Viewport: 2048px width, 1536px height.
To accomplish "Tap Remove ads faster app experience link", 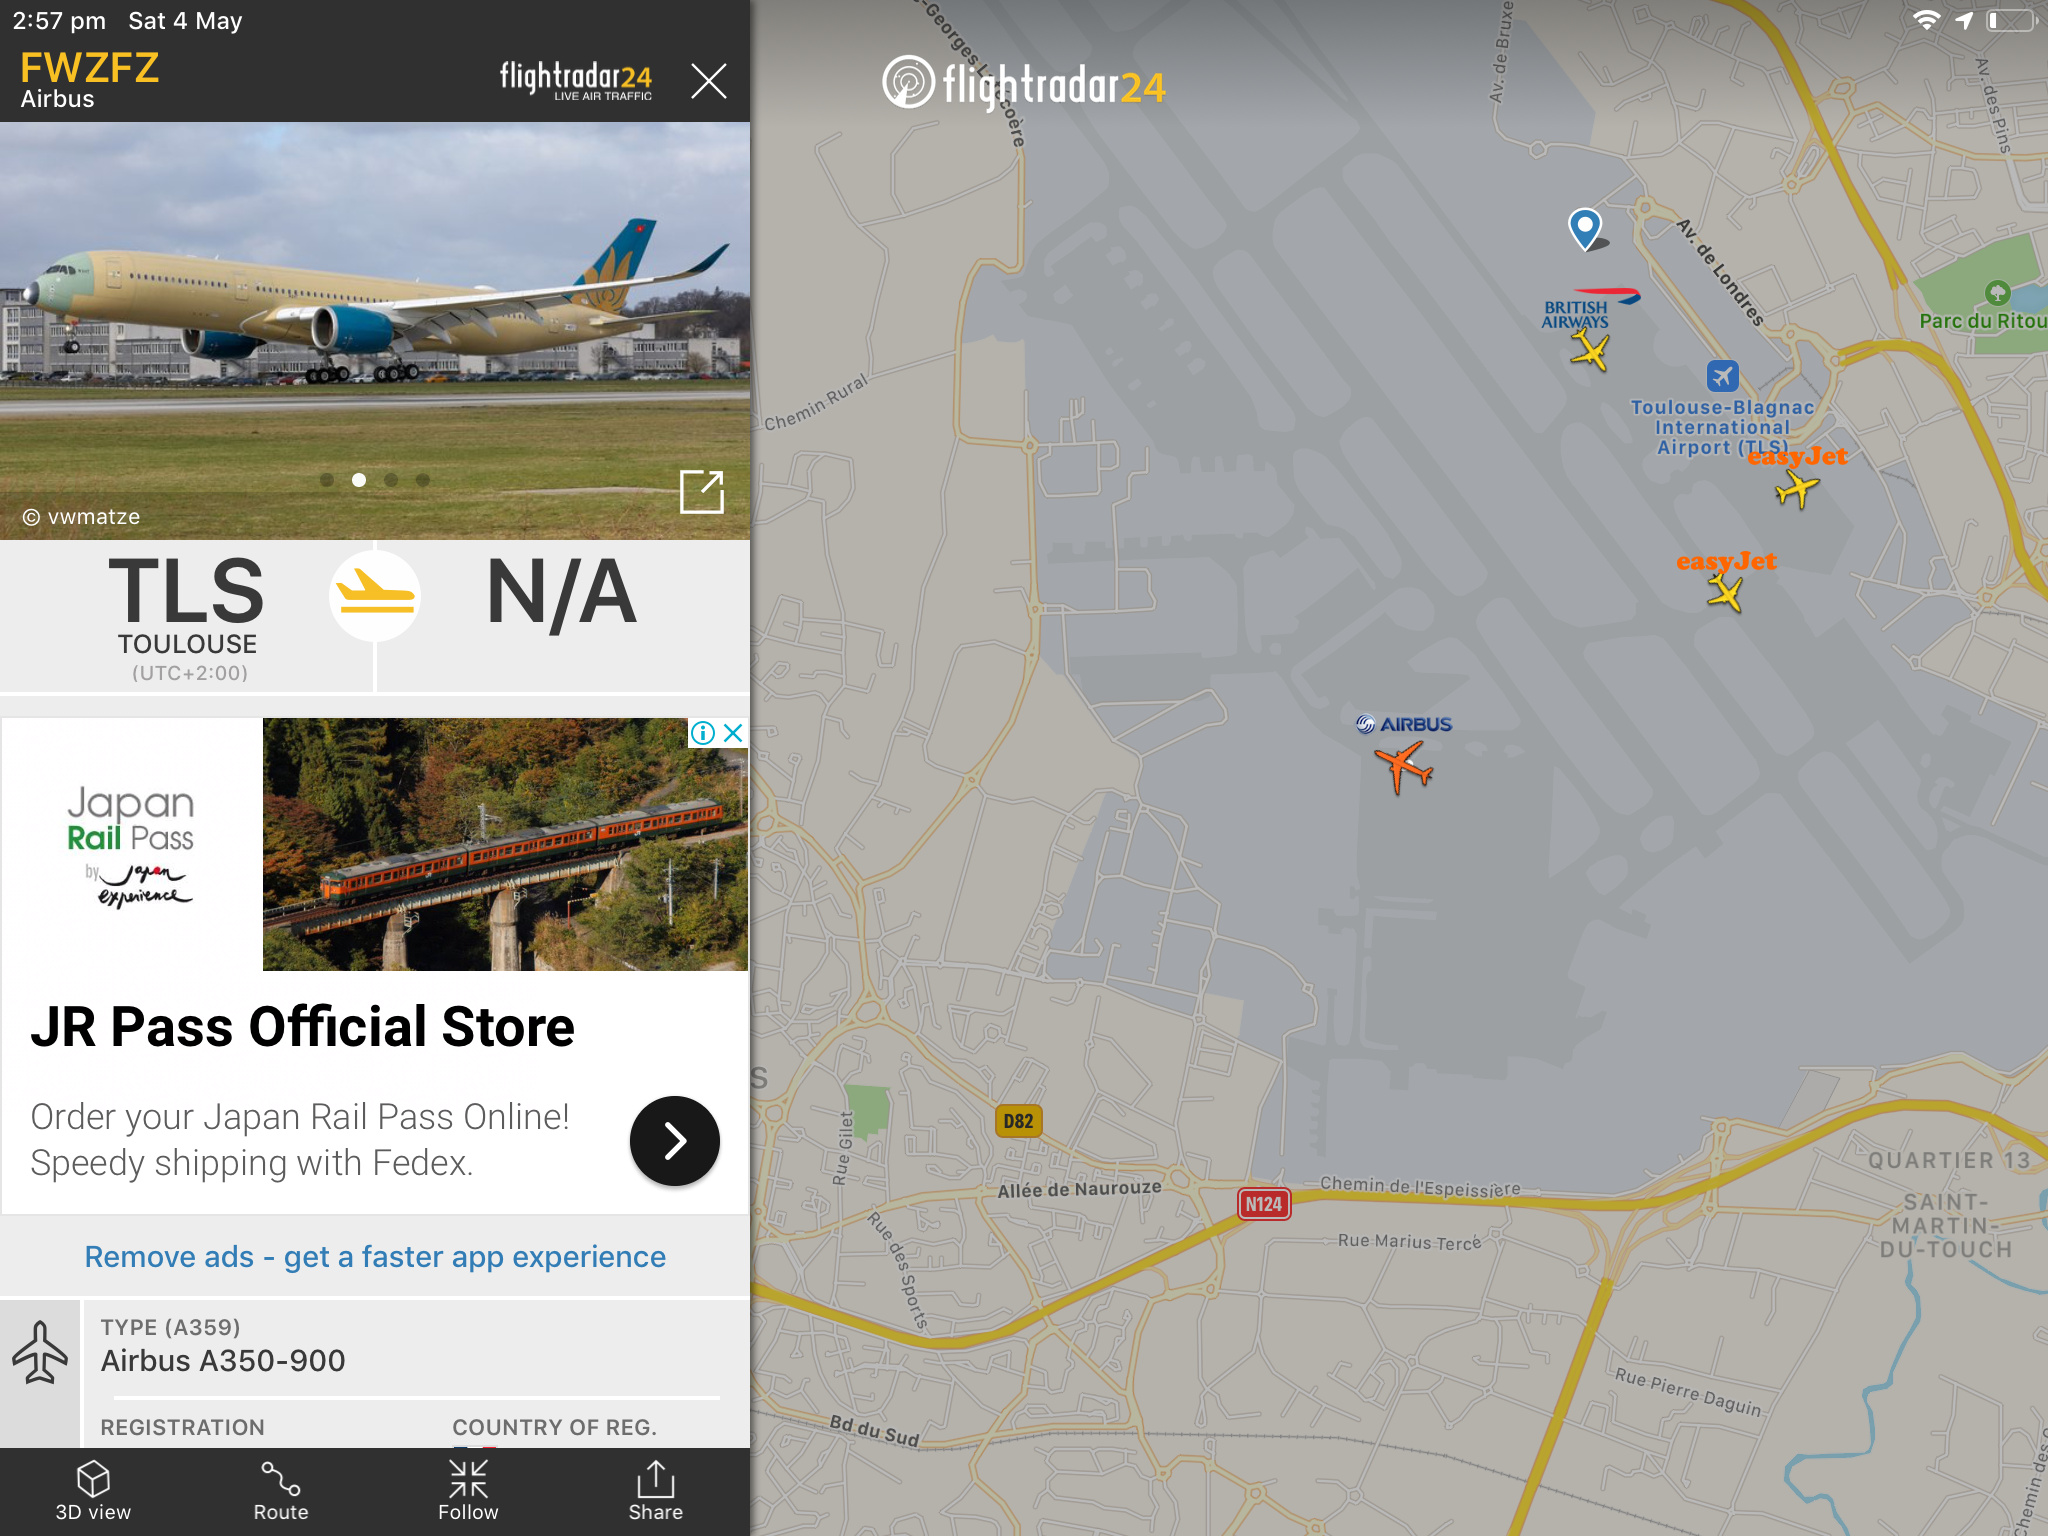I will click(x=375, y=1256).
